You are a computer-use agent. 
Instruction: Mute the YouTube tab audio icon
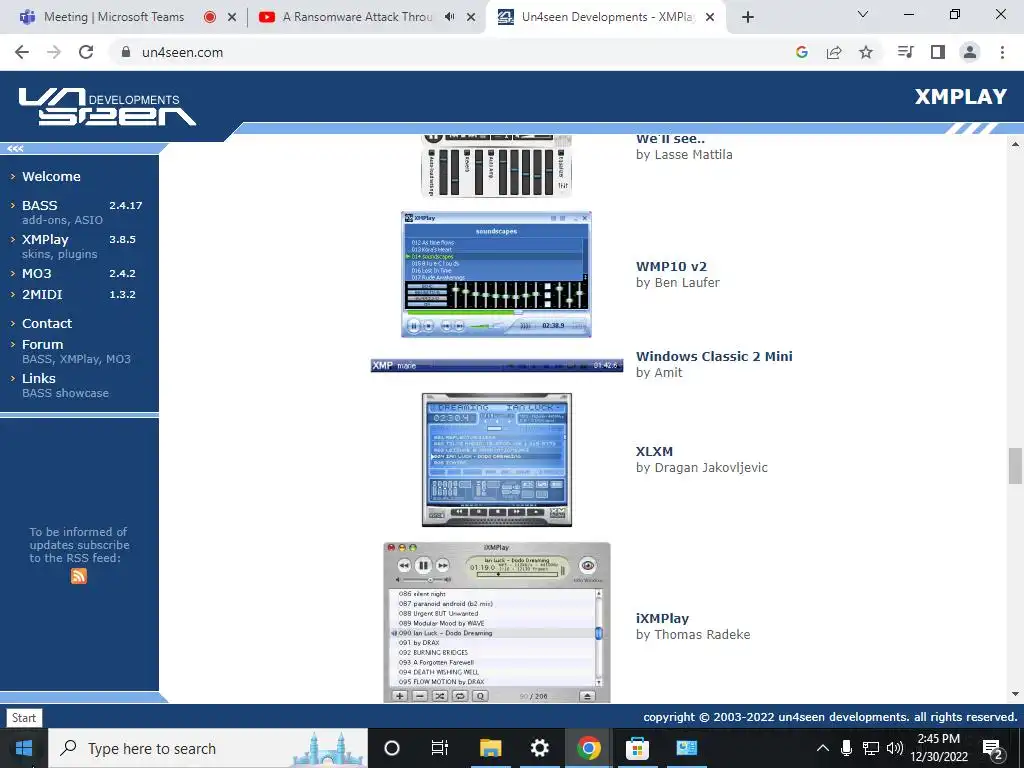point(449,17)
